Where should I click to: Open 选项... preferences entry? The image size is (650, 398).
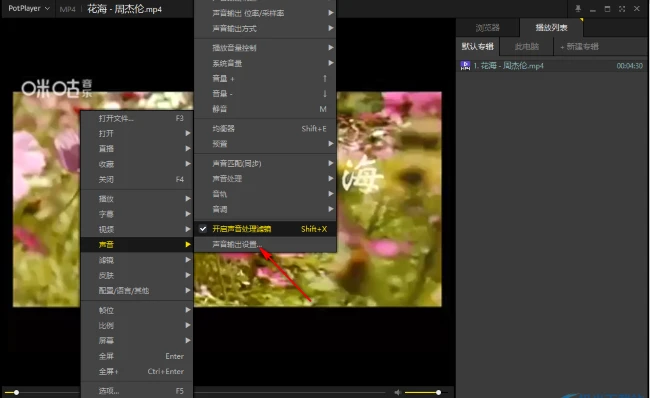coord(137,391)
